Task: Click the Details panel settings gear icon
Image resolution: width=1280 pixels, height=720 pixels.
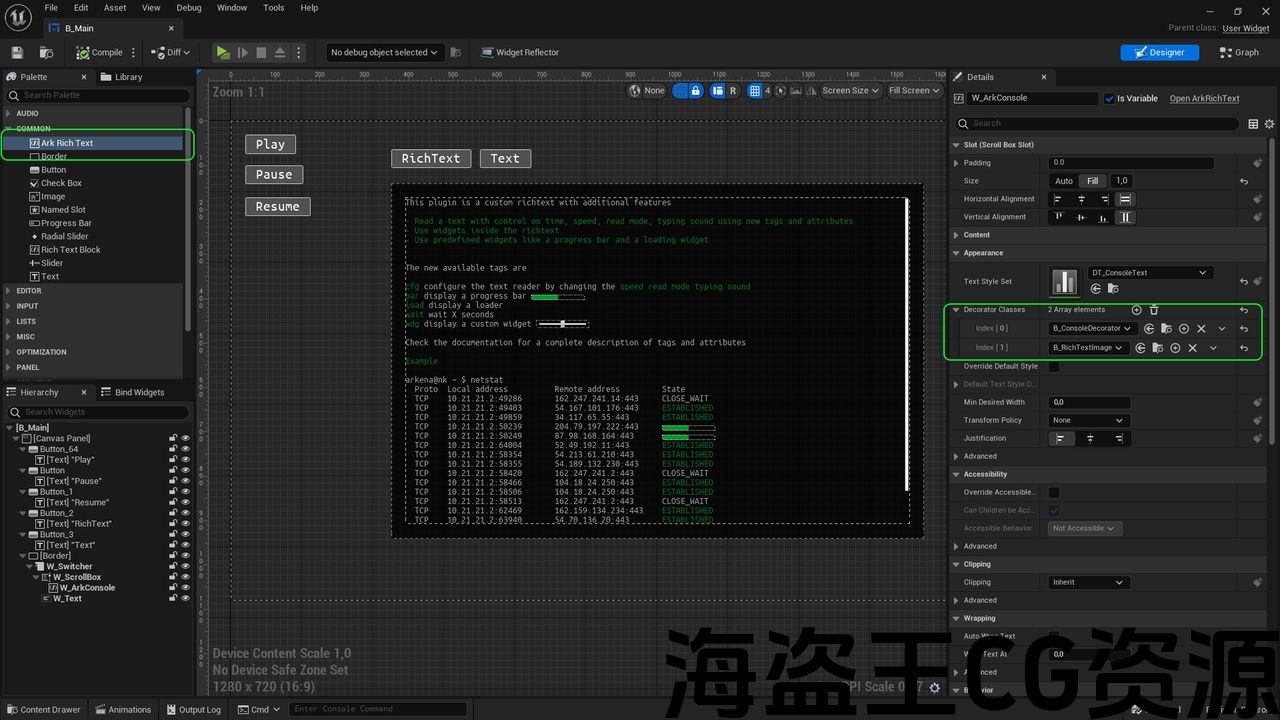Action: pos(1268,124)
